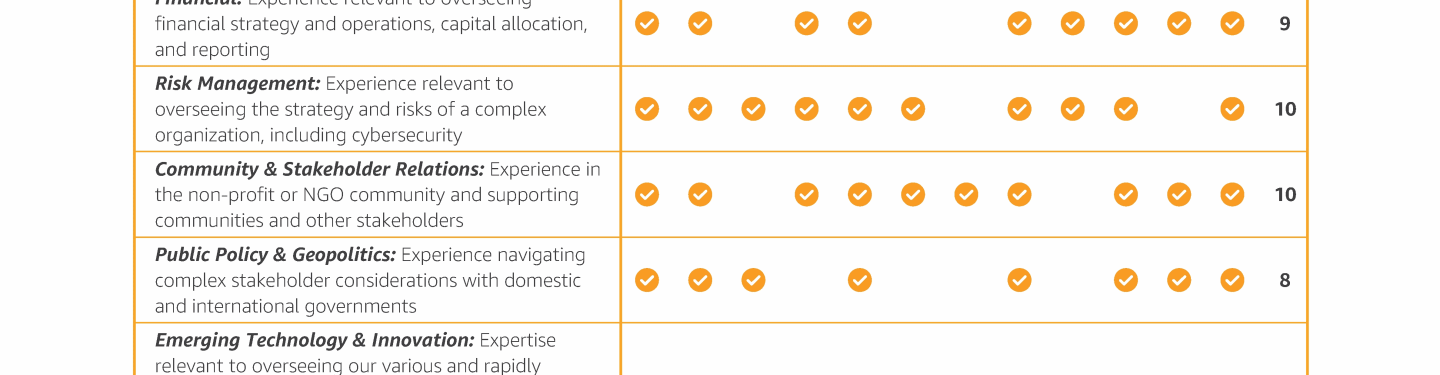Viewport: 1440px width, 375px height.
Task: Click first checkmark in Financial row
Action: pyautogui.click(x=647, y=23)
